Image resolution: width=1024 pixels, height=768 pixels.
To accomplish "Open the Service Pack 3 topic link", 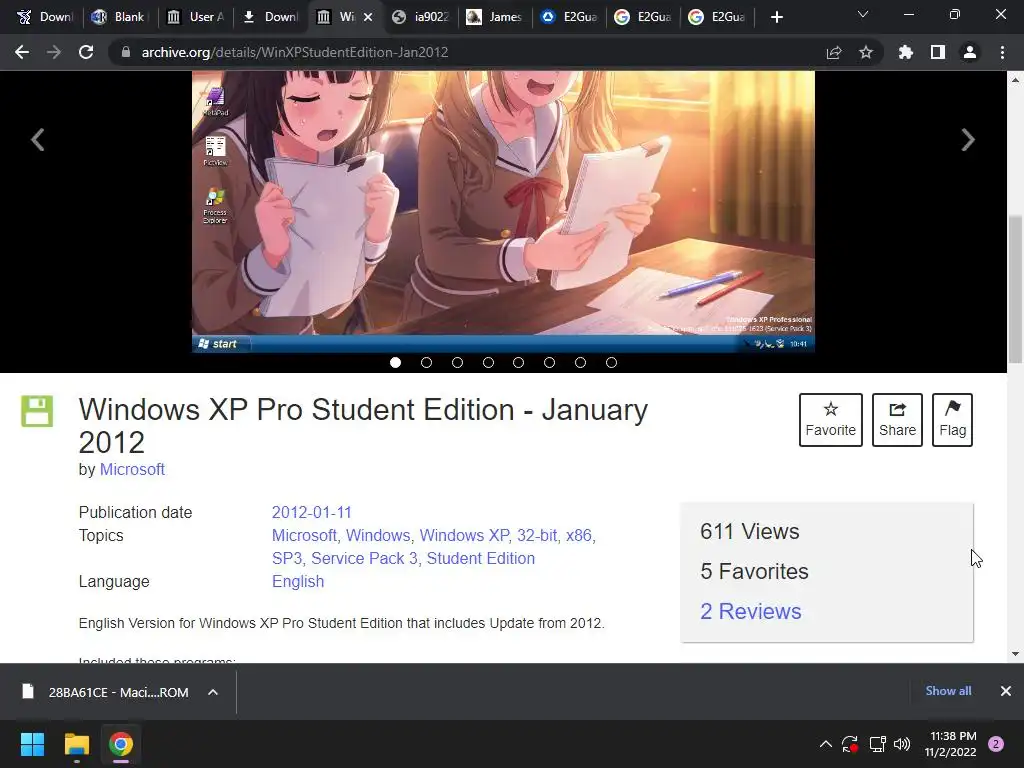I will click(x=364, y=558).
